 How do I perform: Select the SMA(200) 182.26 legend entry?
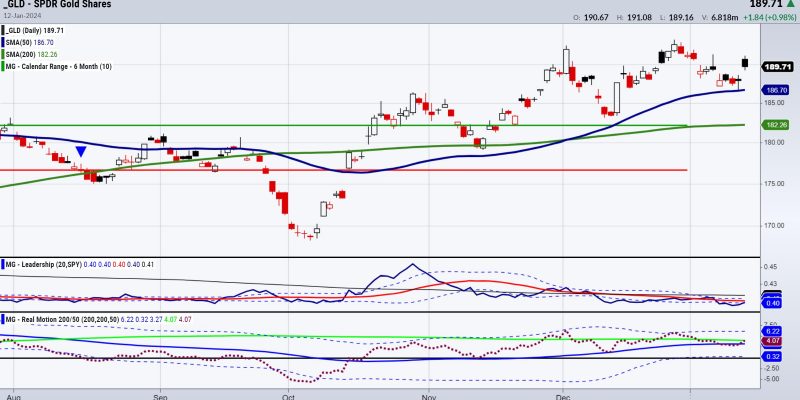(31, 54)
